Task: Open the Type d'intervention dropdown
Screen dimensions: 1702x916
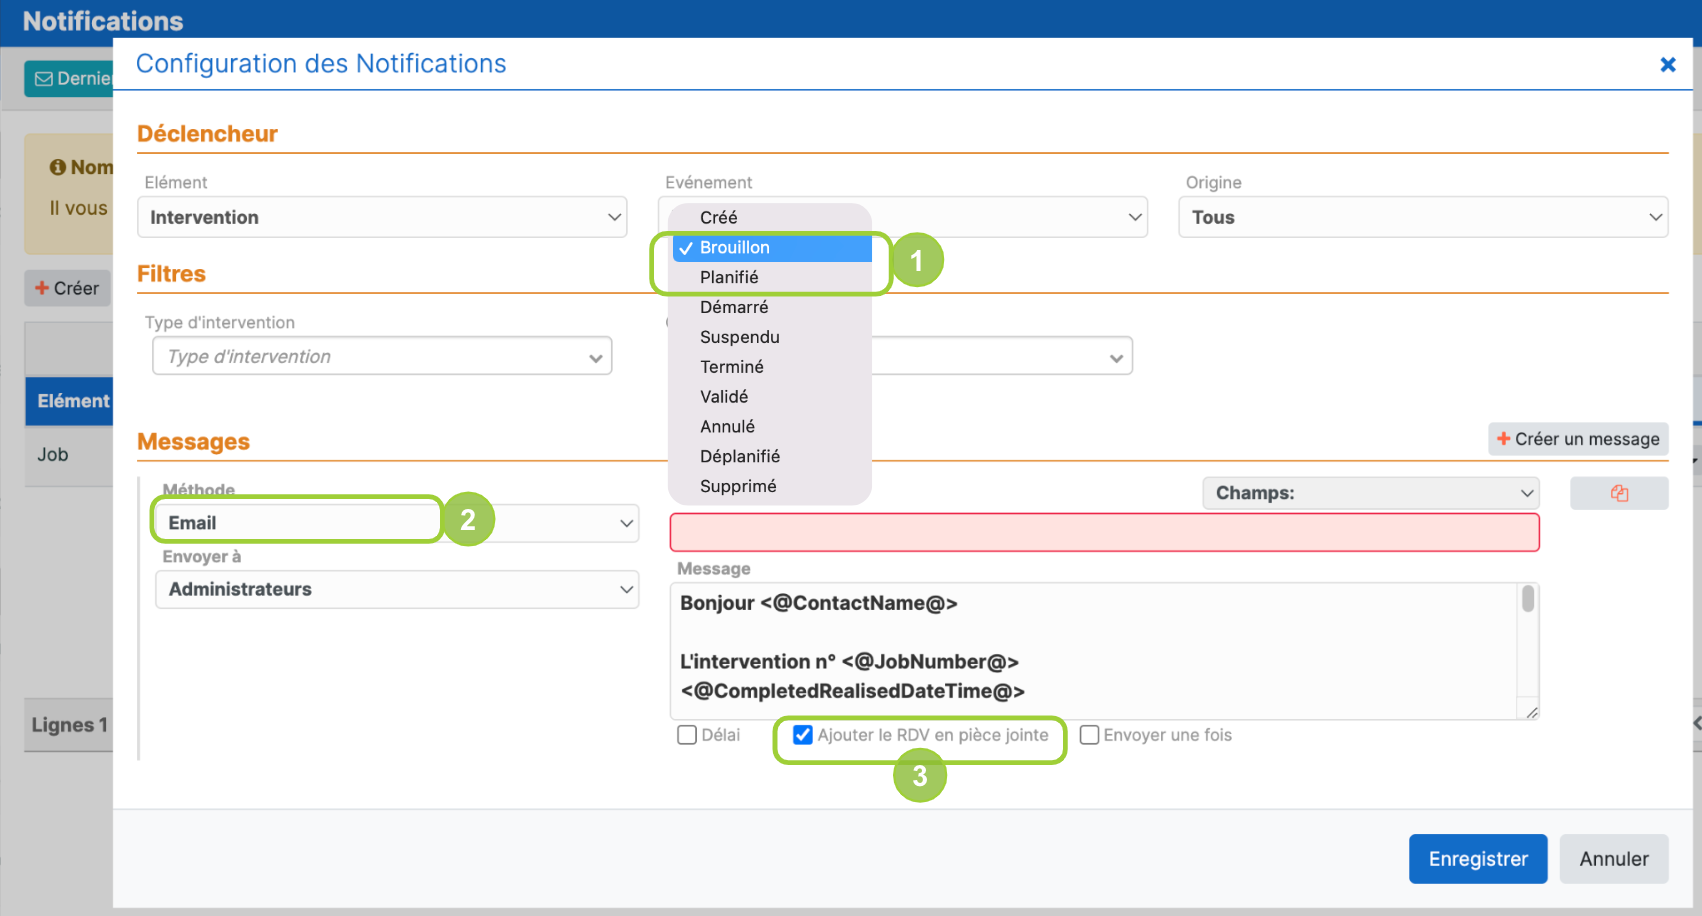Action: point(382,356)
